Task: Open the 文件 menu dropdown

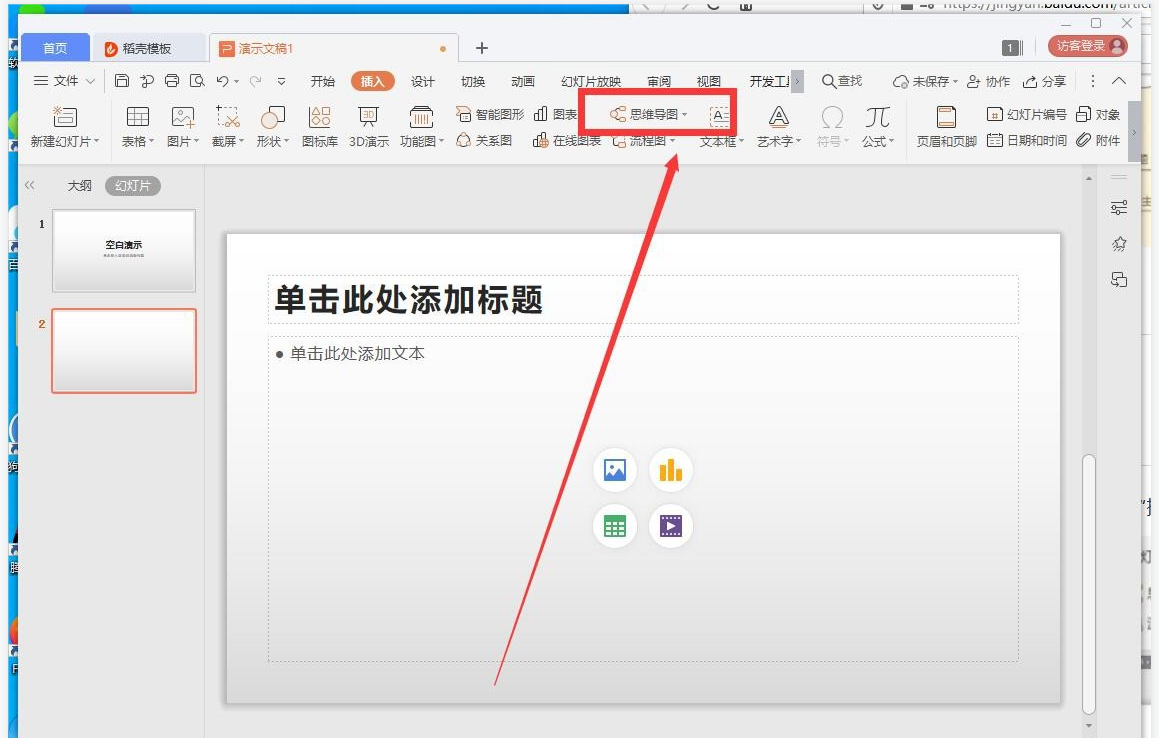Action: pyautogui.click(x=65, y=81)
